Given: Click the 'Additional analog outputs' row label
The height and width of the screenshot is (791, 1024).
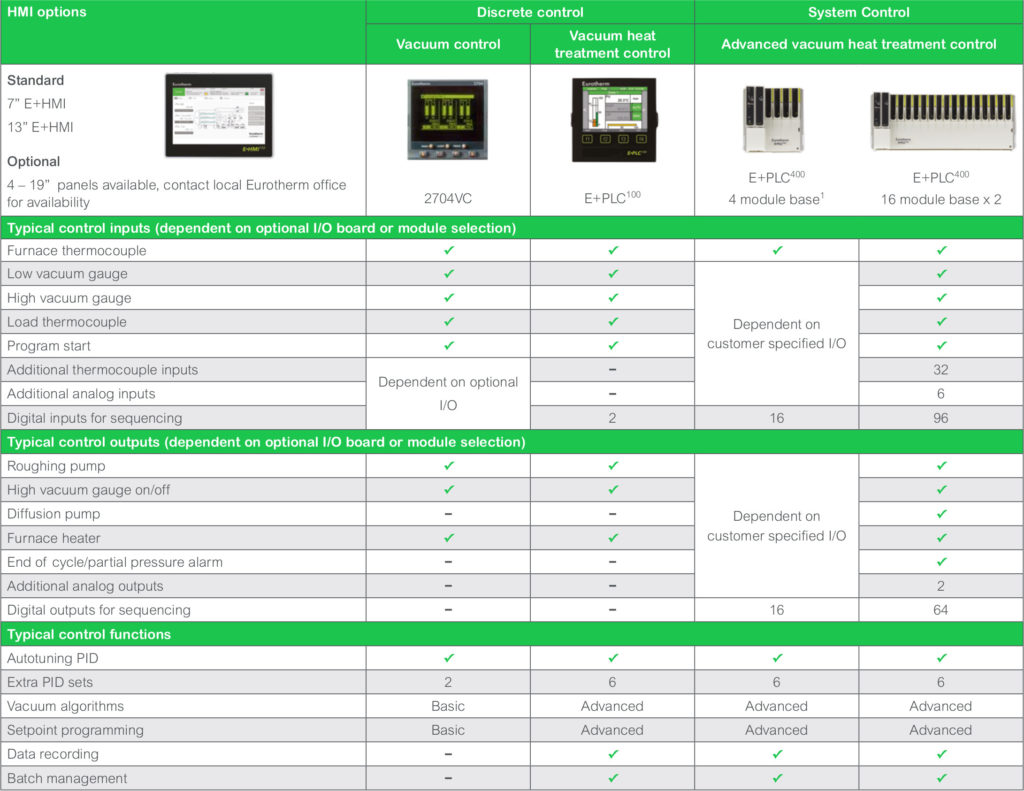Looking at the screenshot, I should pos(85,586).
